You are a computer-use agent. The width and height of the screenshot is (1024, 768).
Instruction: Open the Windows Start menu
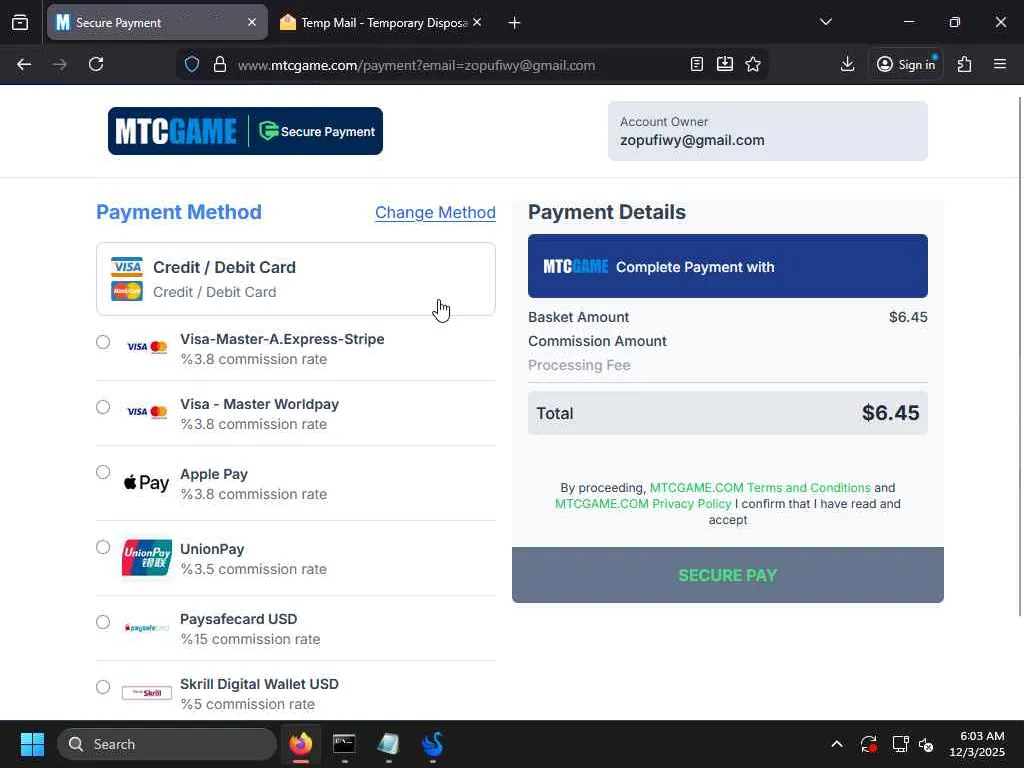click(32, 744)
